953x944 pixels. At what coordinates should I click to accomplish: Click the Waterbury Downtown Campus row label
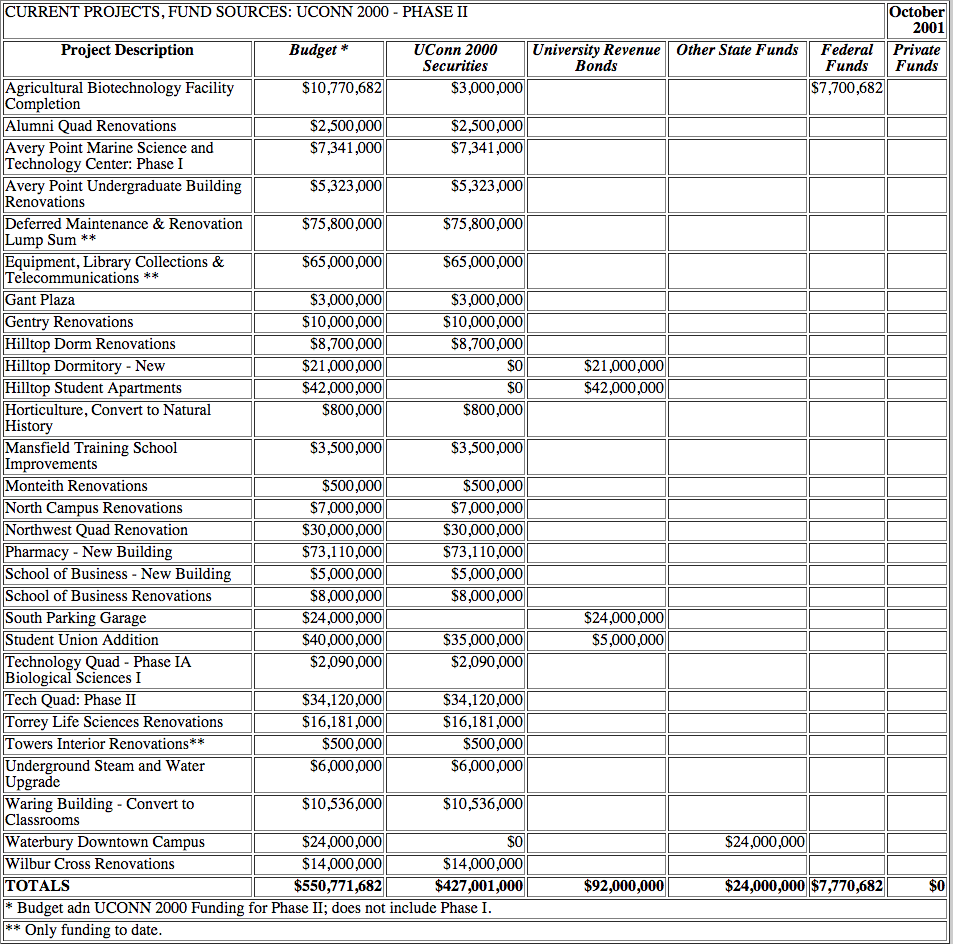105,842
